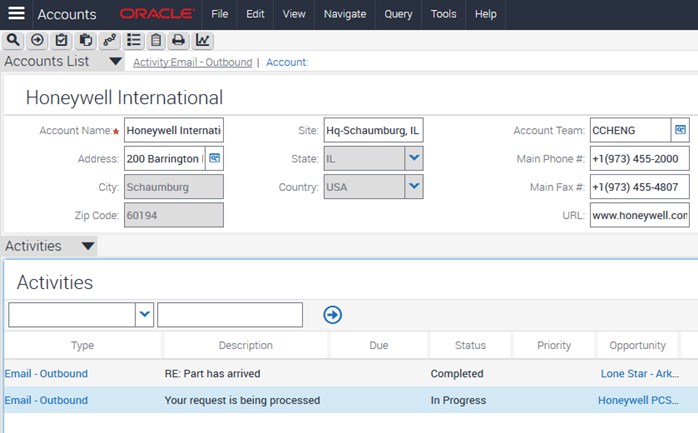Open the View menu
This screenshot has height=433, width=698.
click(x=294, y=14)
